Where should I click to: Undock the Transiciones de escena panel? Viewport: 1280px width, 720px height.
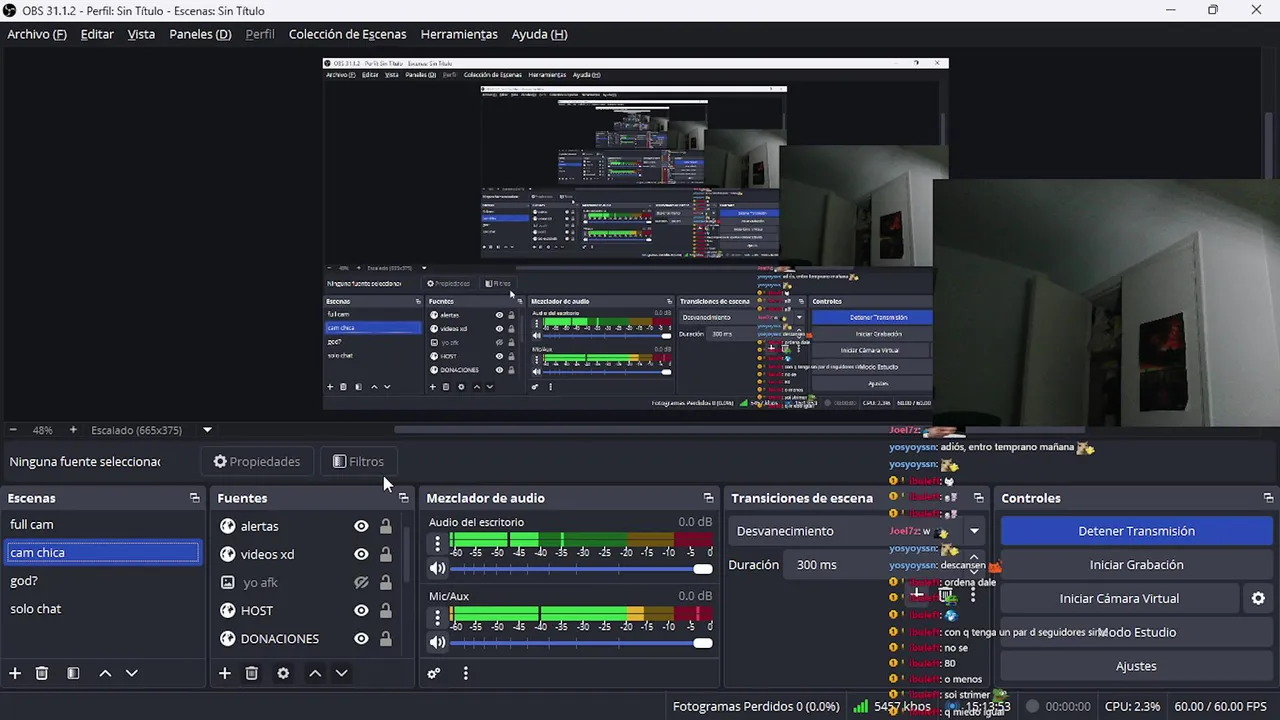click(x=979, y=498)
